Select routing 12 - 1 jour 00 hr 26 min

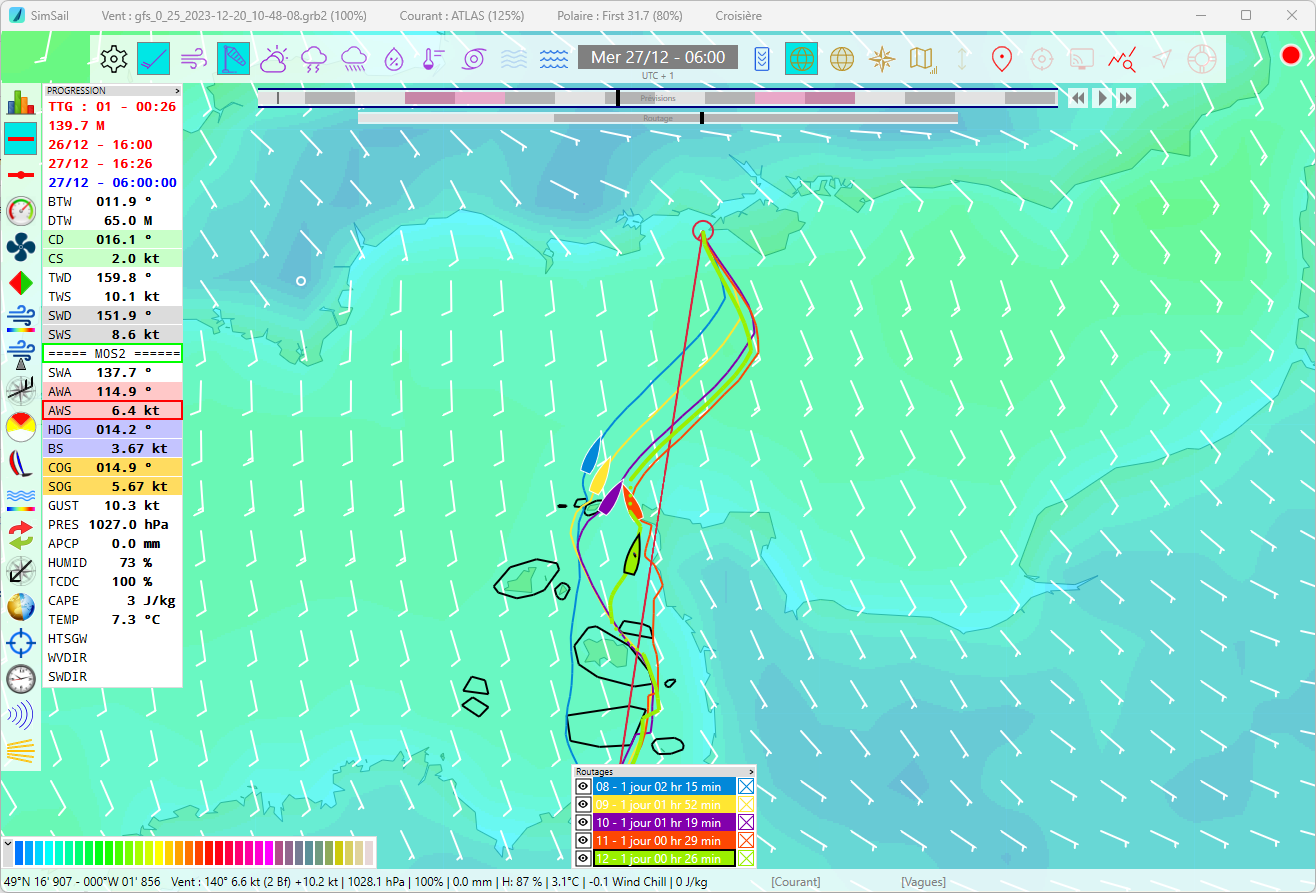click(664, 859)
